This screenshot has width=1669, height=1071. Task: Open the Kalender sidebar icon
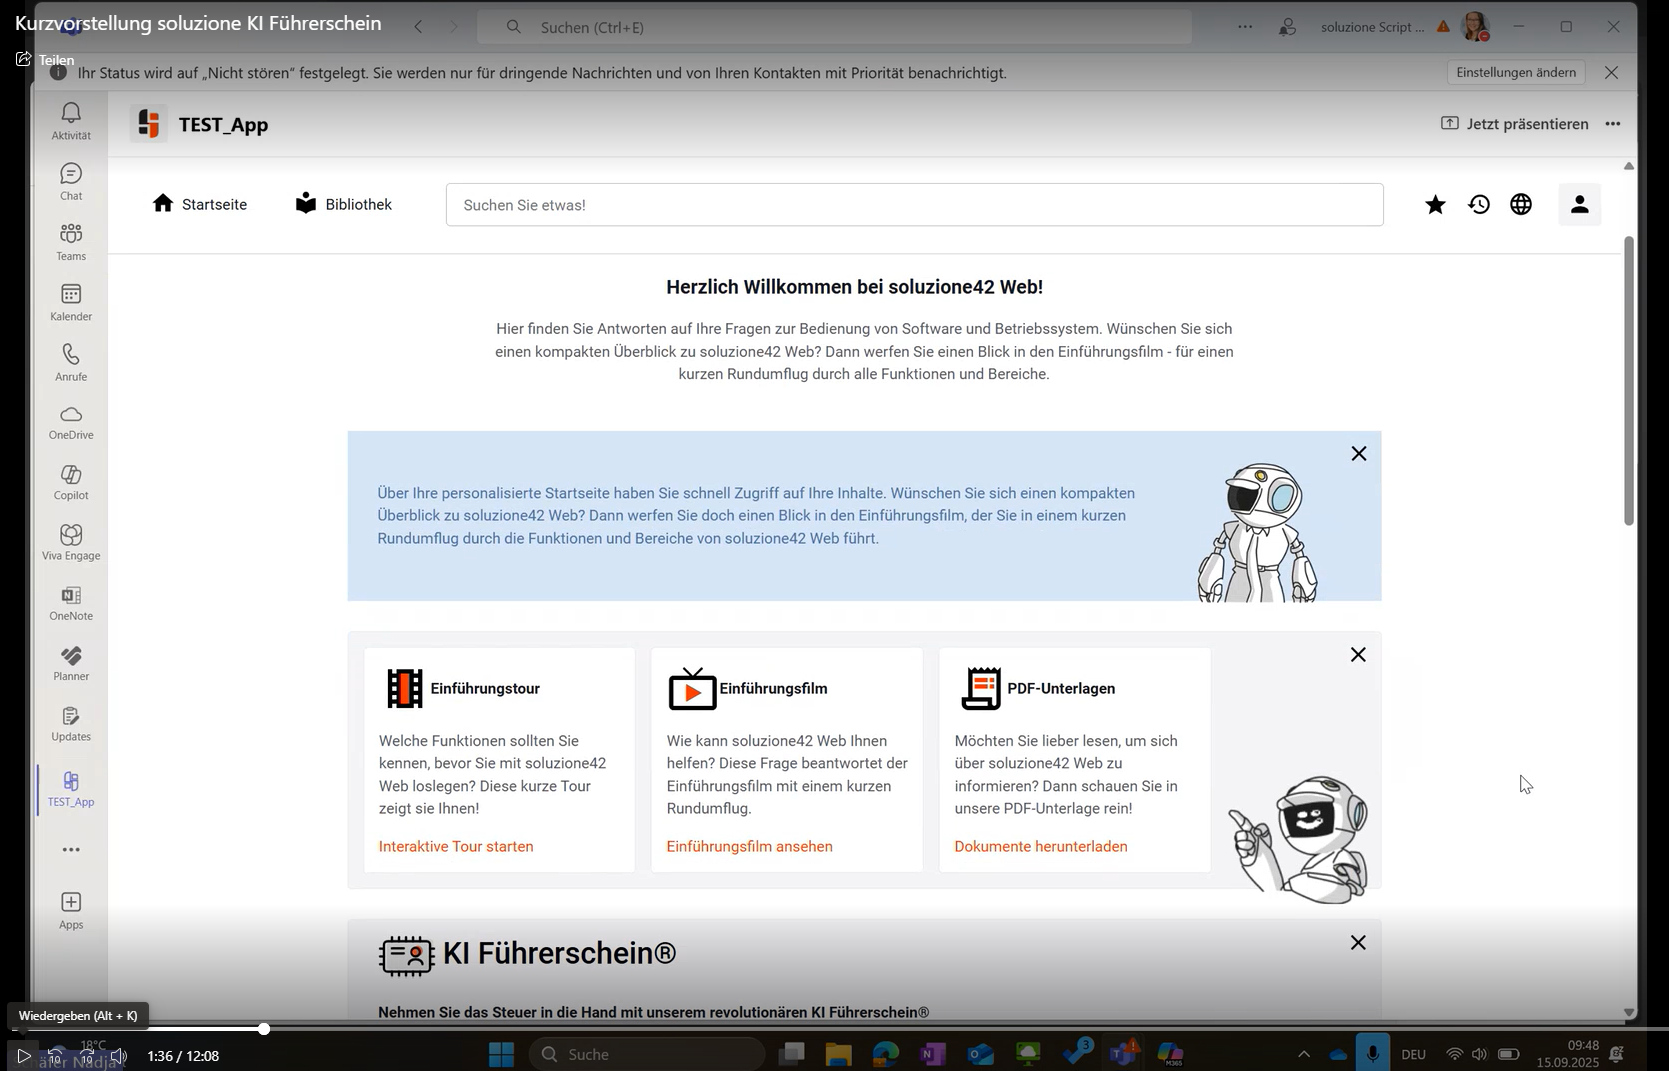tap(71, 302)
